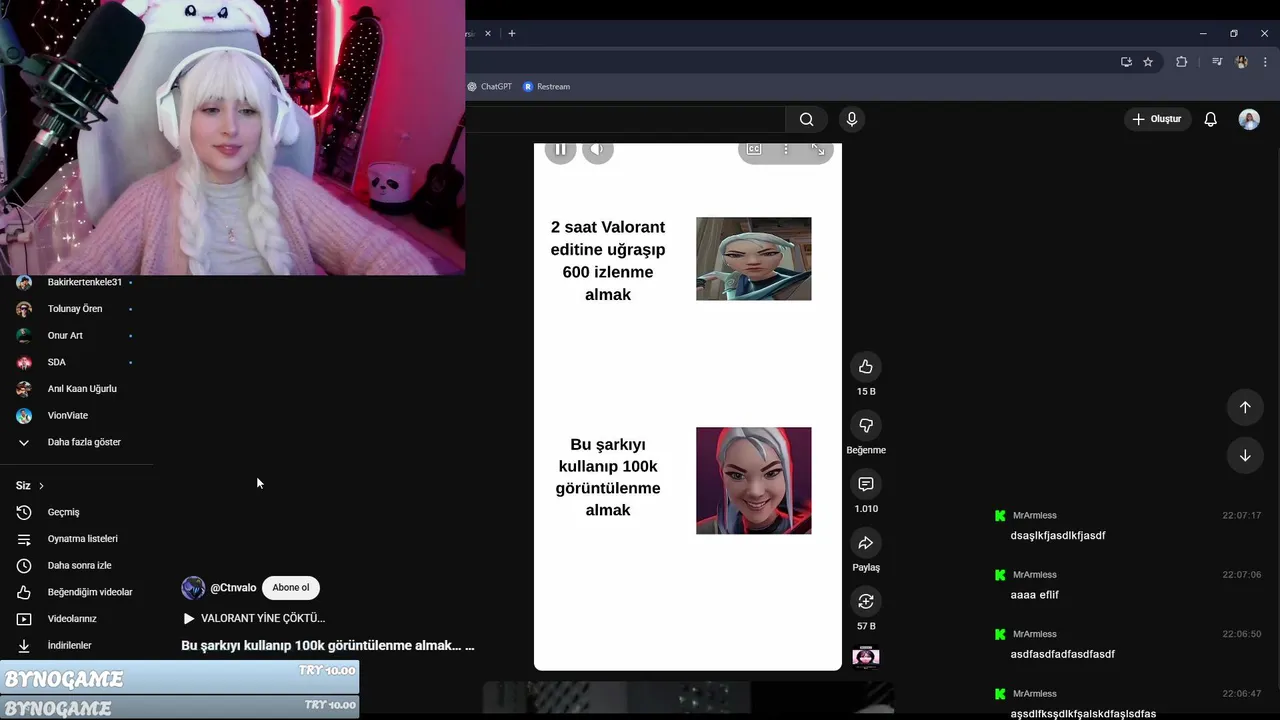Share the Short via Paylaş button
This screenshot has height=720, width=1280.
pos(866,543)
